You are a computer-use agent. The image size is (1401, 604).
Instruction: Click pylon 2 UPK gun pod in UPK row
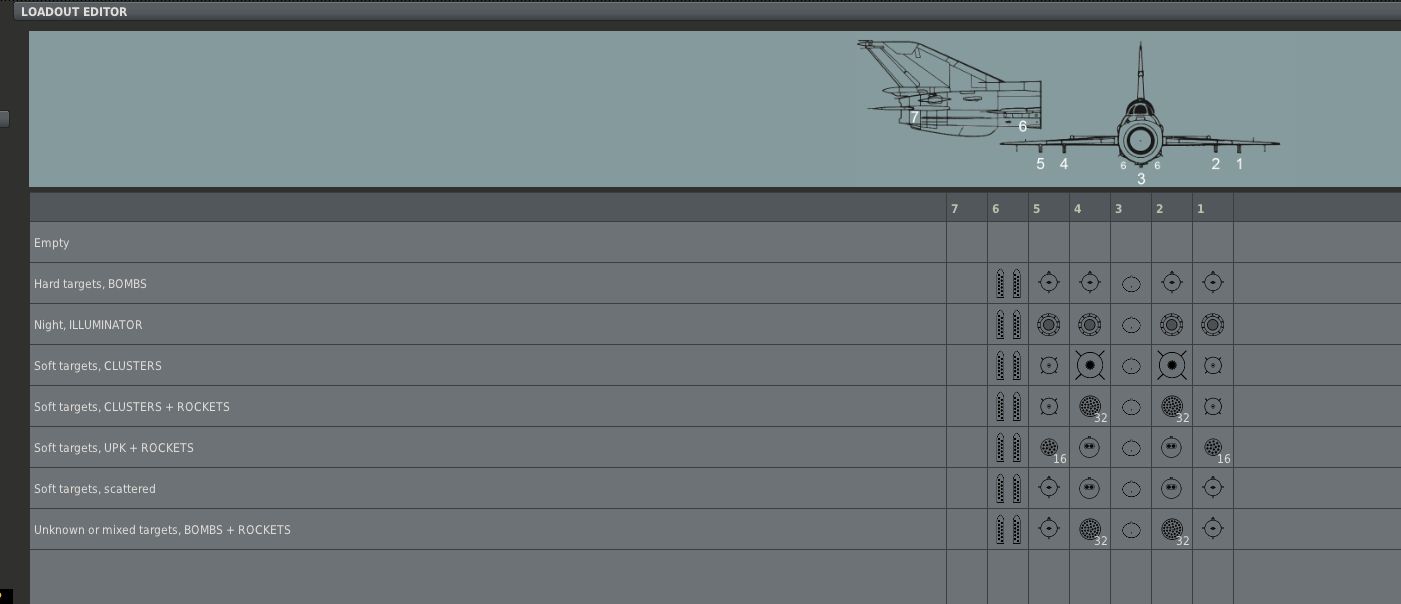1171,447
